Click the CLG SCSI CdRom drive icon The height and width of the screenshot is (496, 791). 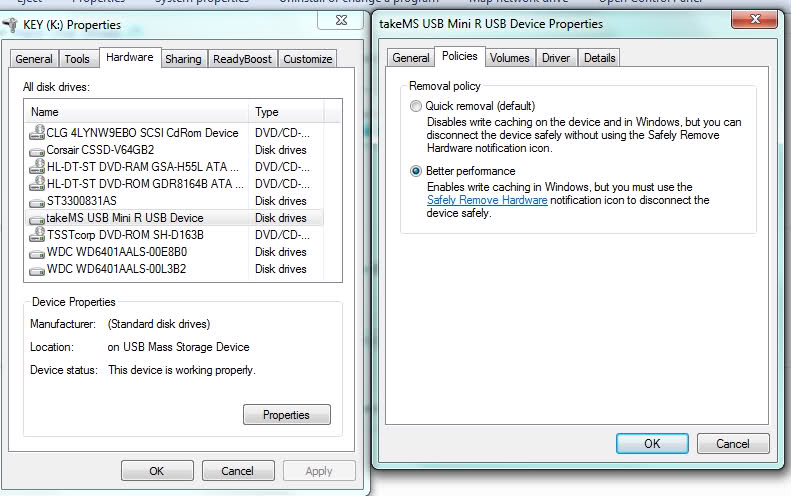(x=37, y=133)
